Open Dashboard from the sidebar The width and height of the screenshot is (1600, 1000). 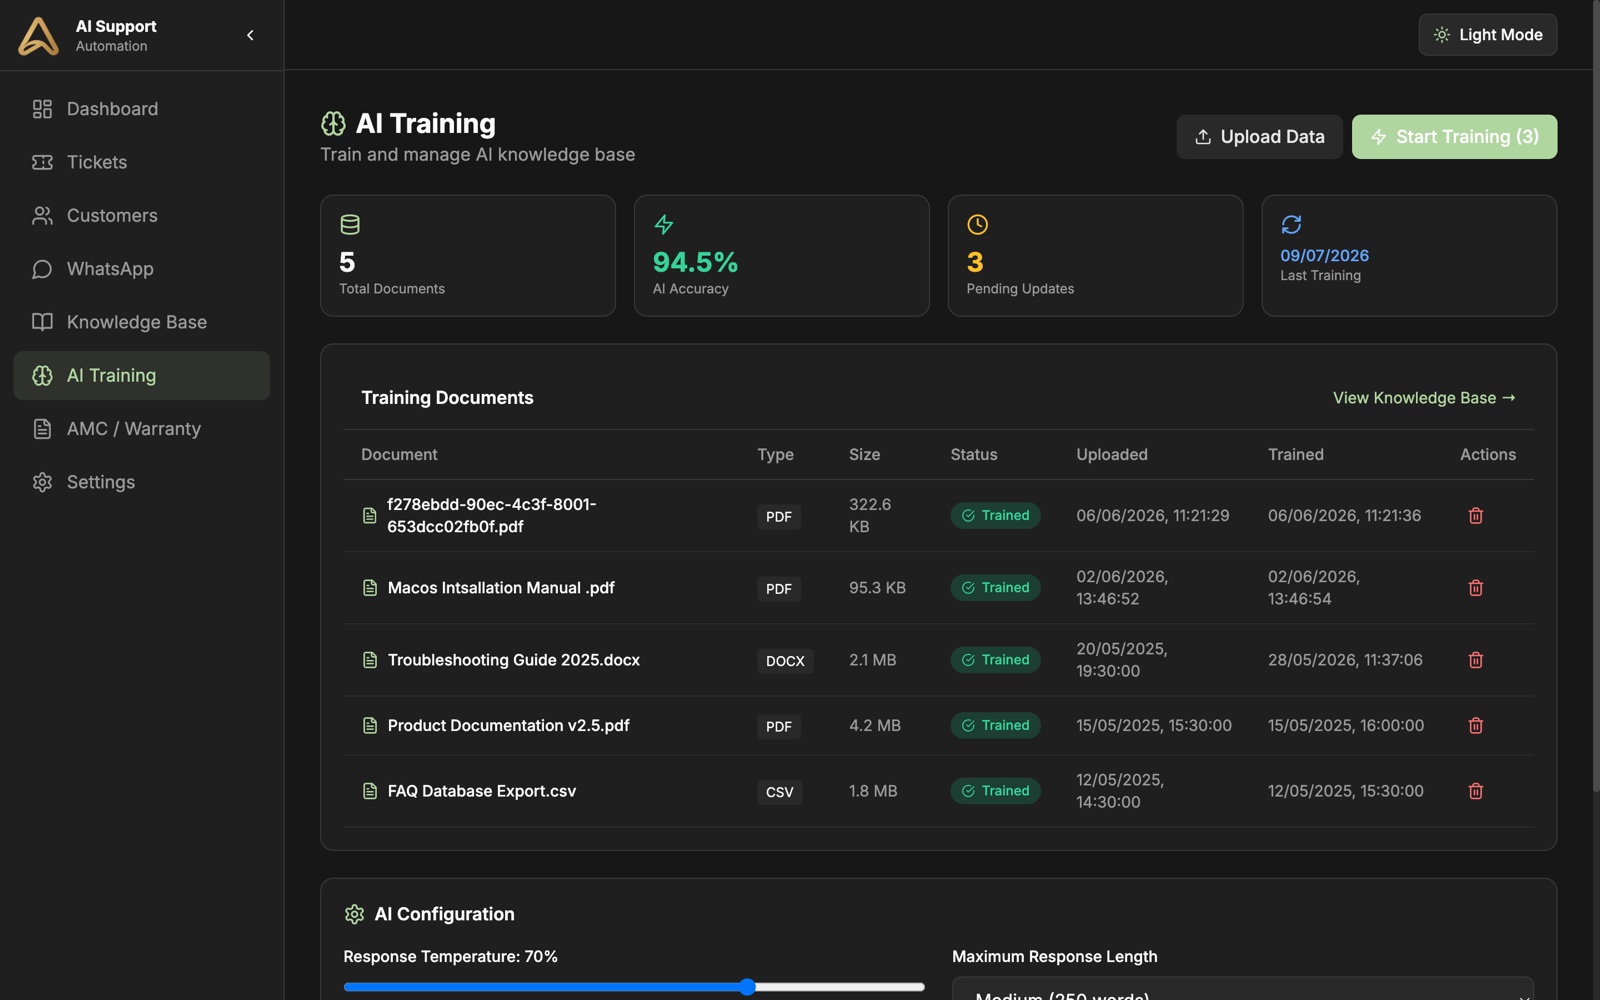click(142, 109)
